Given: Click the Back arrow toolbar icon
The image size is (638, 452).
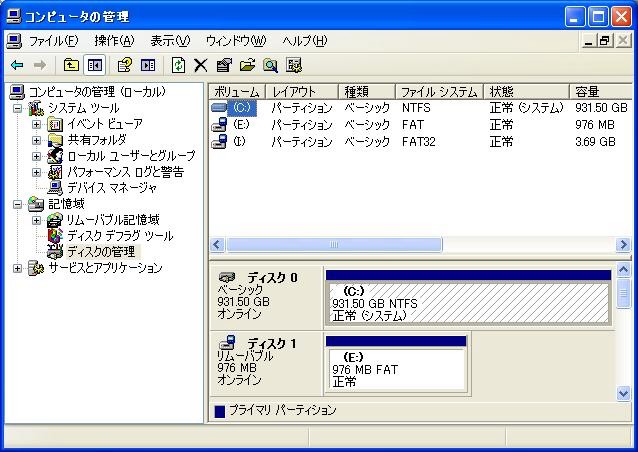Looking at the screenshot, I should (x=17, y=65).
